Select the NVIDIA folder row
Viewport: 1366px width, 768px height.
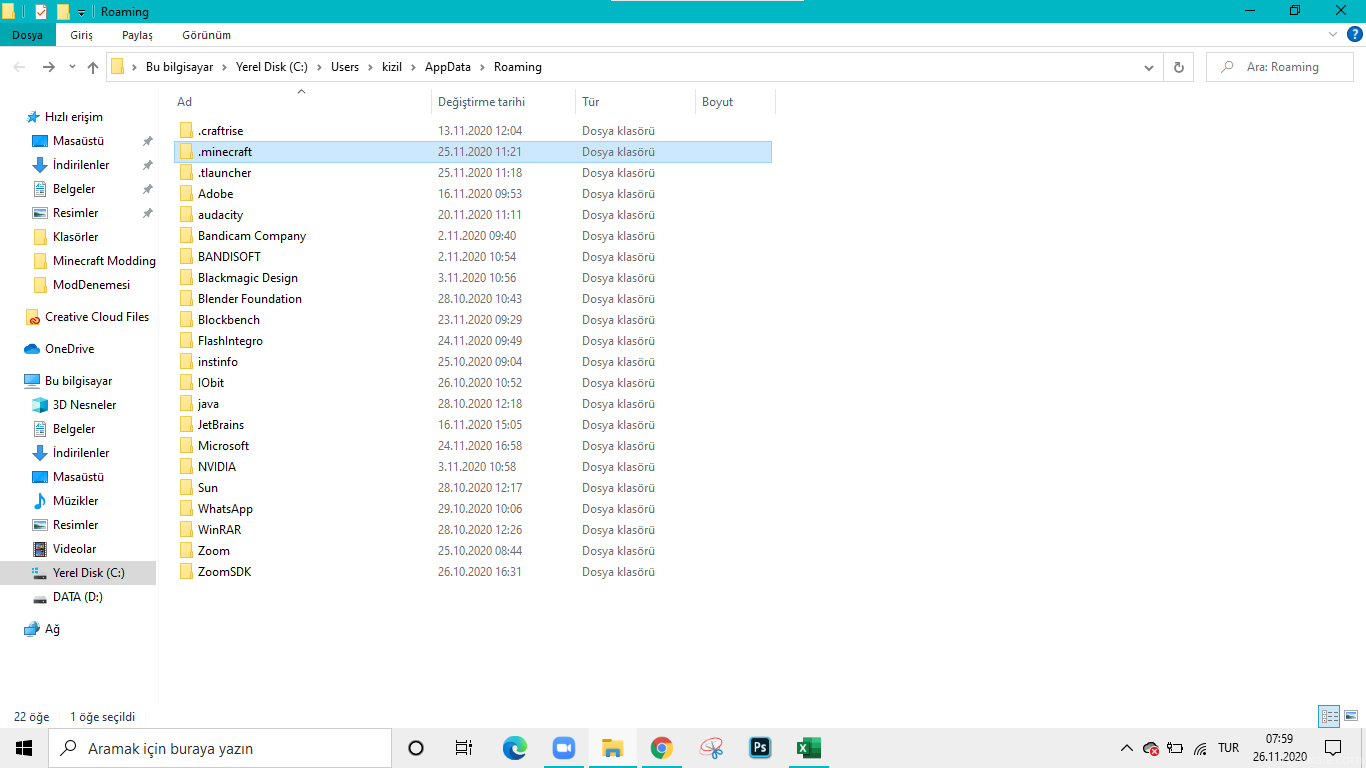(x=473, y=467)
